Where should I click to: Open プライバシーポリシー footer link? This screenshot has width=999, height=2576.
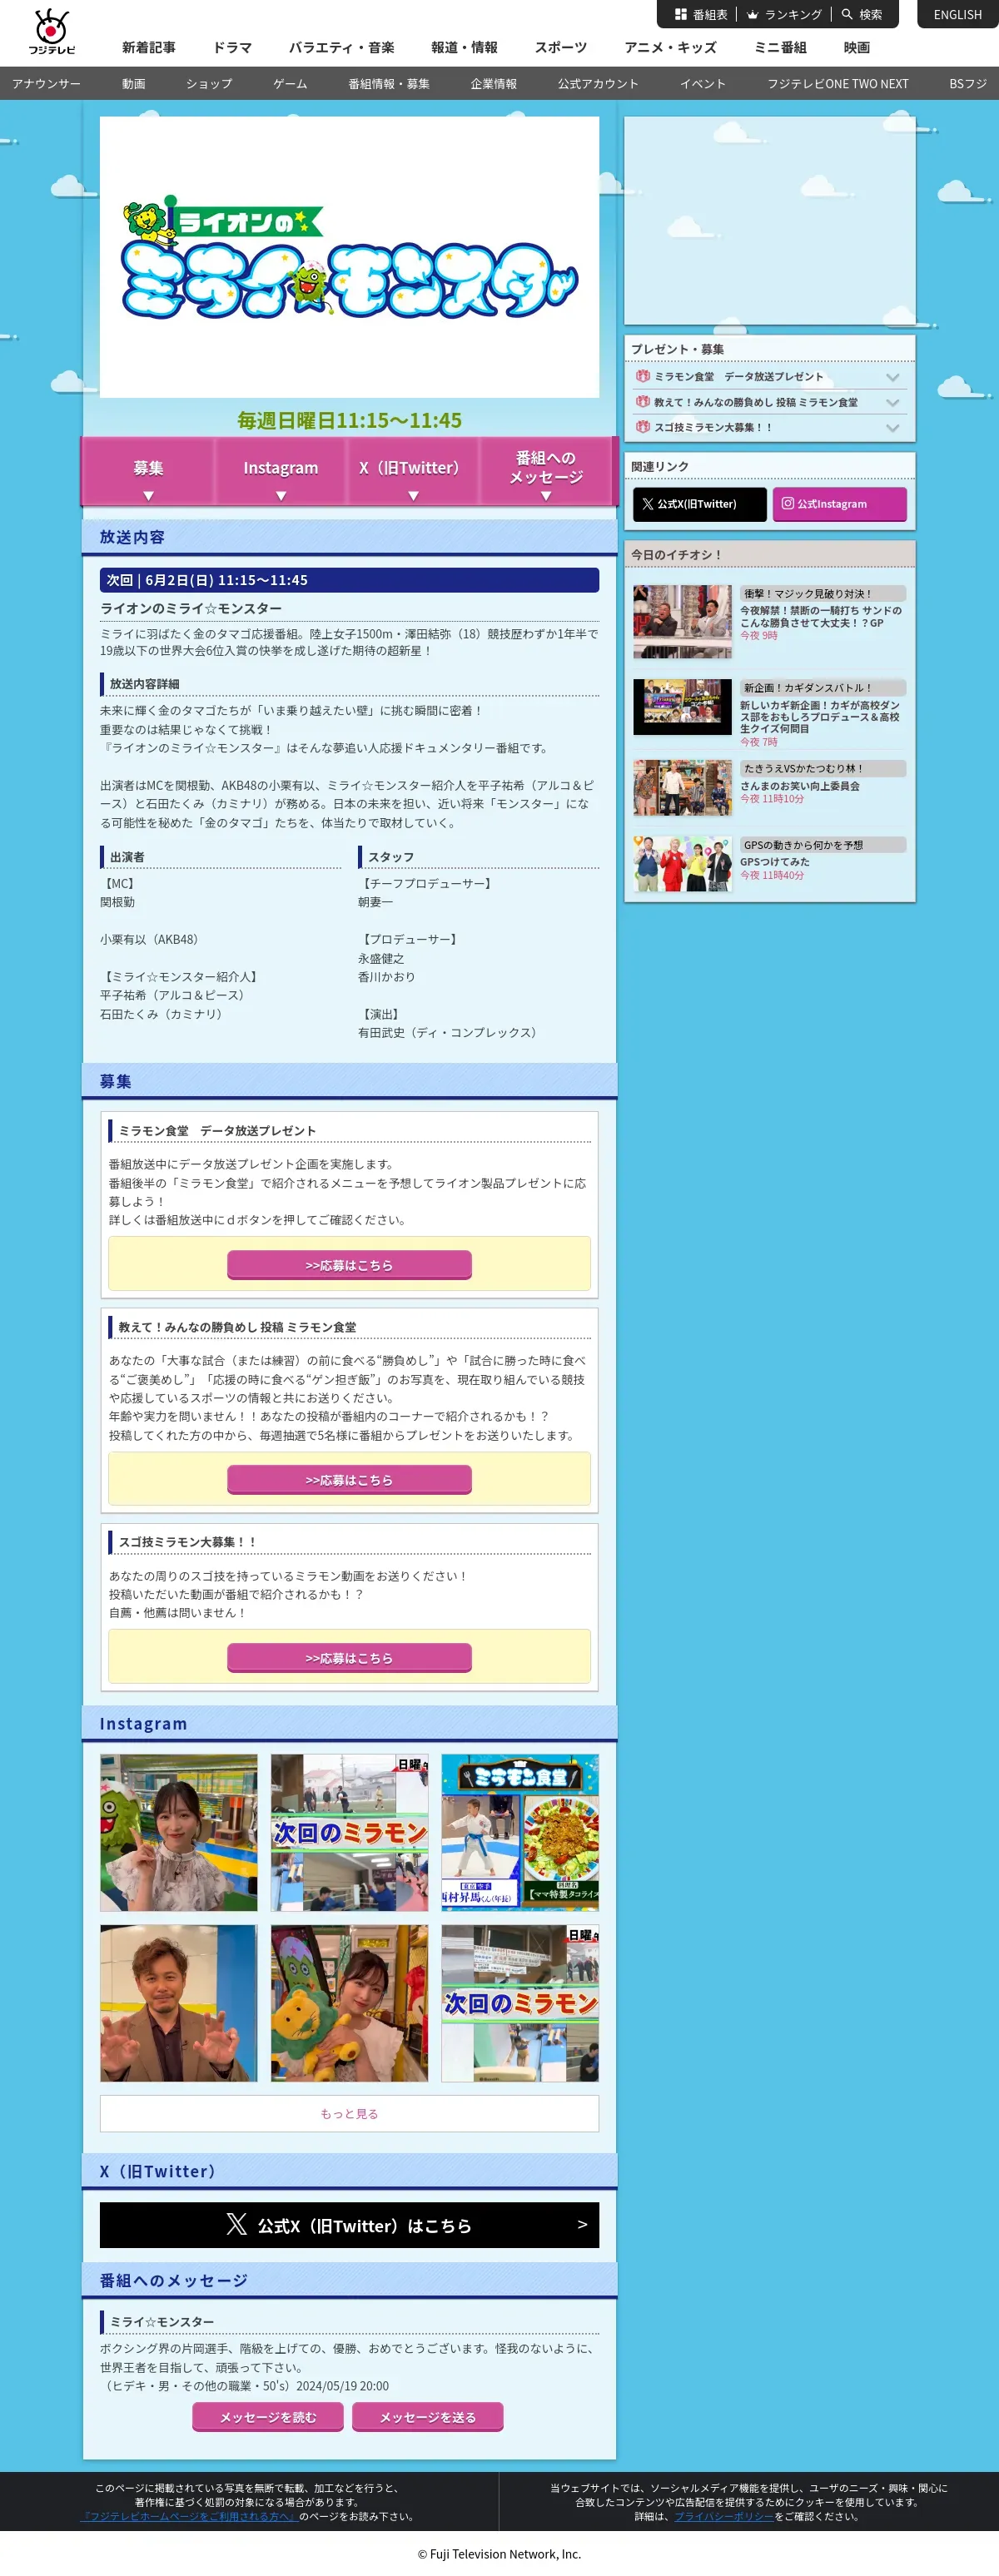click(724, 2516)
